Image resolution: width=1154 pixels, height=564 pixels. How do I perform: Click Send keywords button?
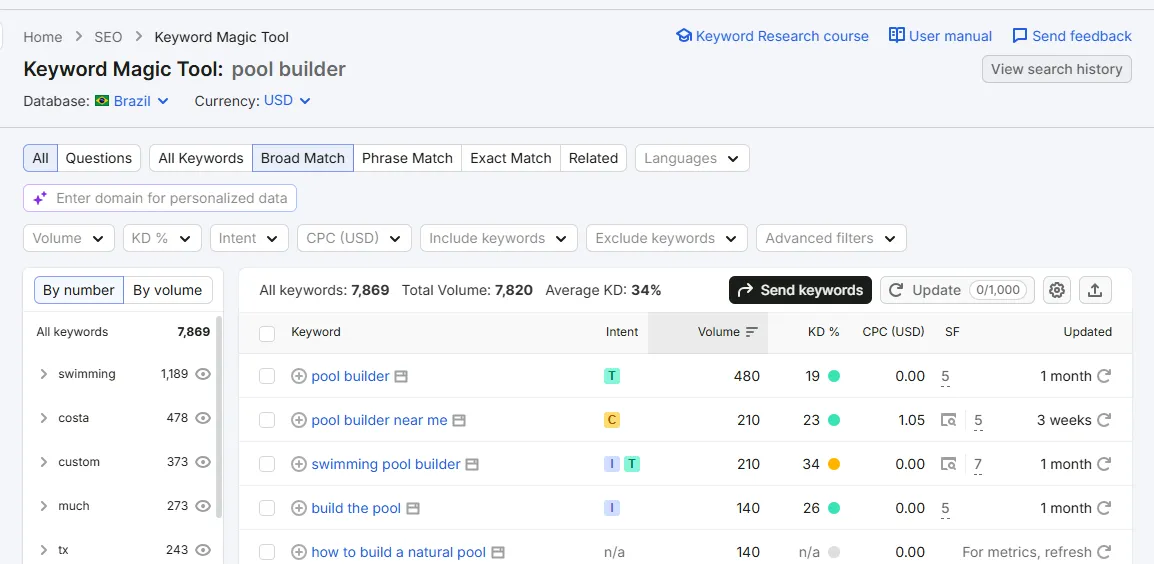[x=800, y=290]
